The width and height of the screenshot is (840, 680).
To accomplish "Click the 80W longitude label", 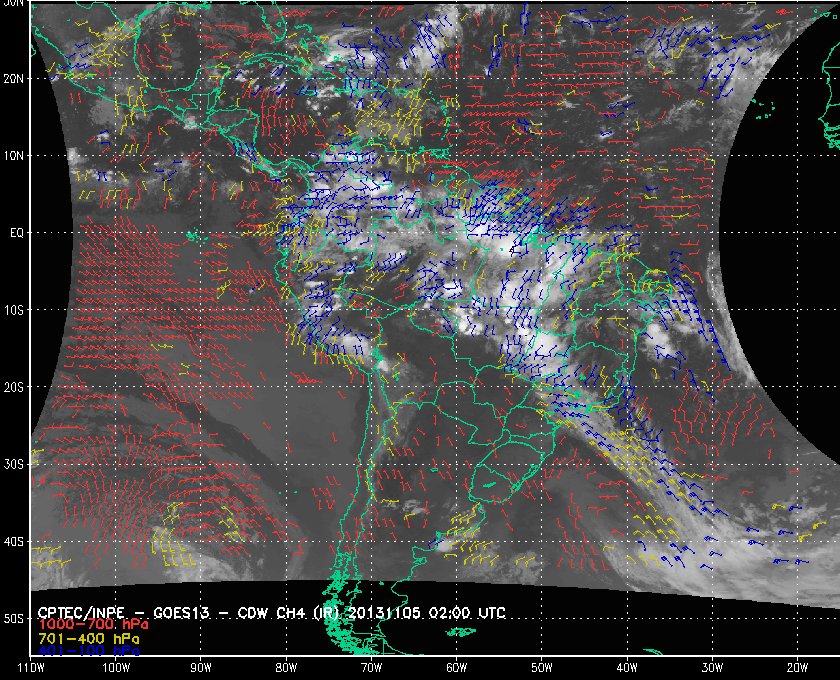I will pyautogui.click(x=286, y=668).
